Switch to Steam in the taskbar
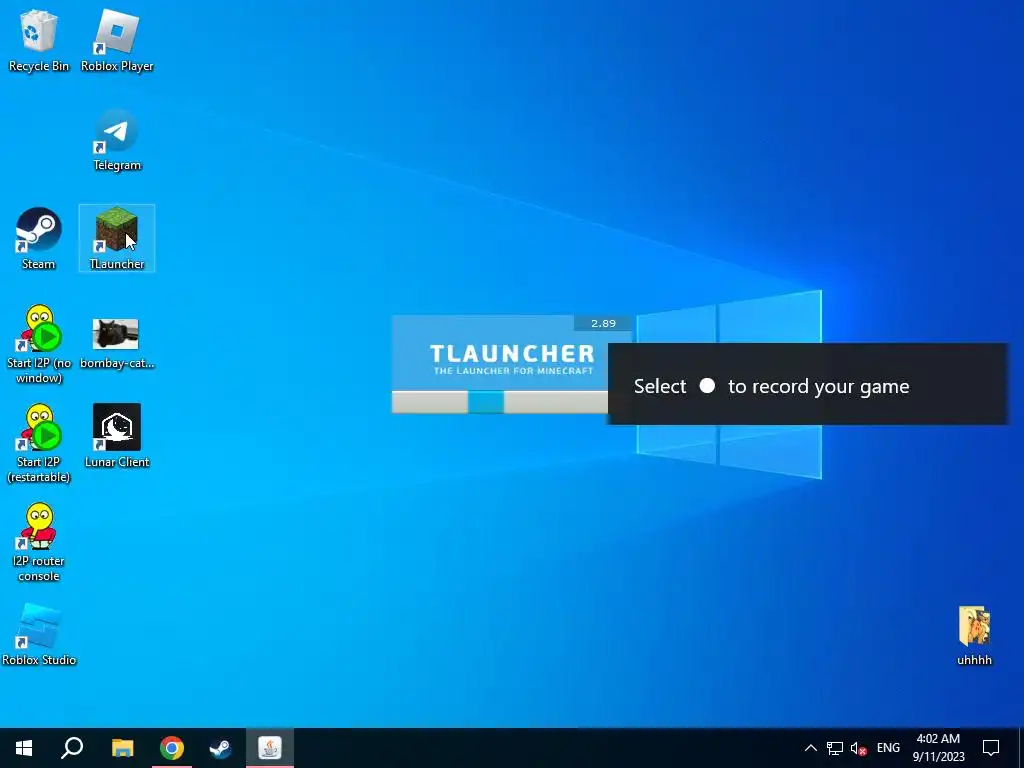Screen dimensions: 1024x768 click(x=220, y=748)
